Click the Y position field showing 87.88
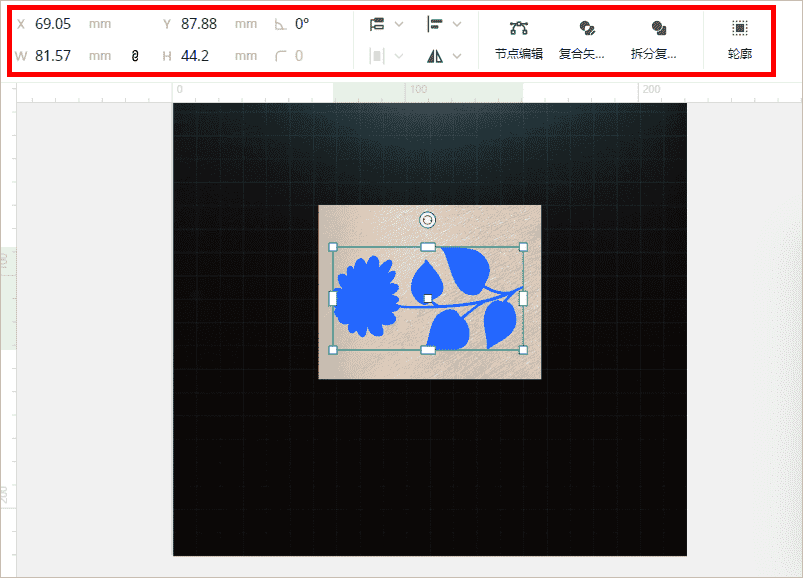Image resolution: width=803 pixels, height=578 pixels. point(199,24)
